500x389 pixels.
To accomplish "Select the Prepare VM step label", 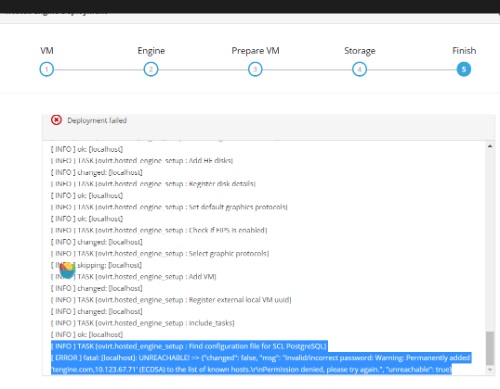I will click(255, 51).
